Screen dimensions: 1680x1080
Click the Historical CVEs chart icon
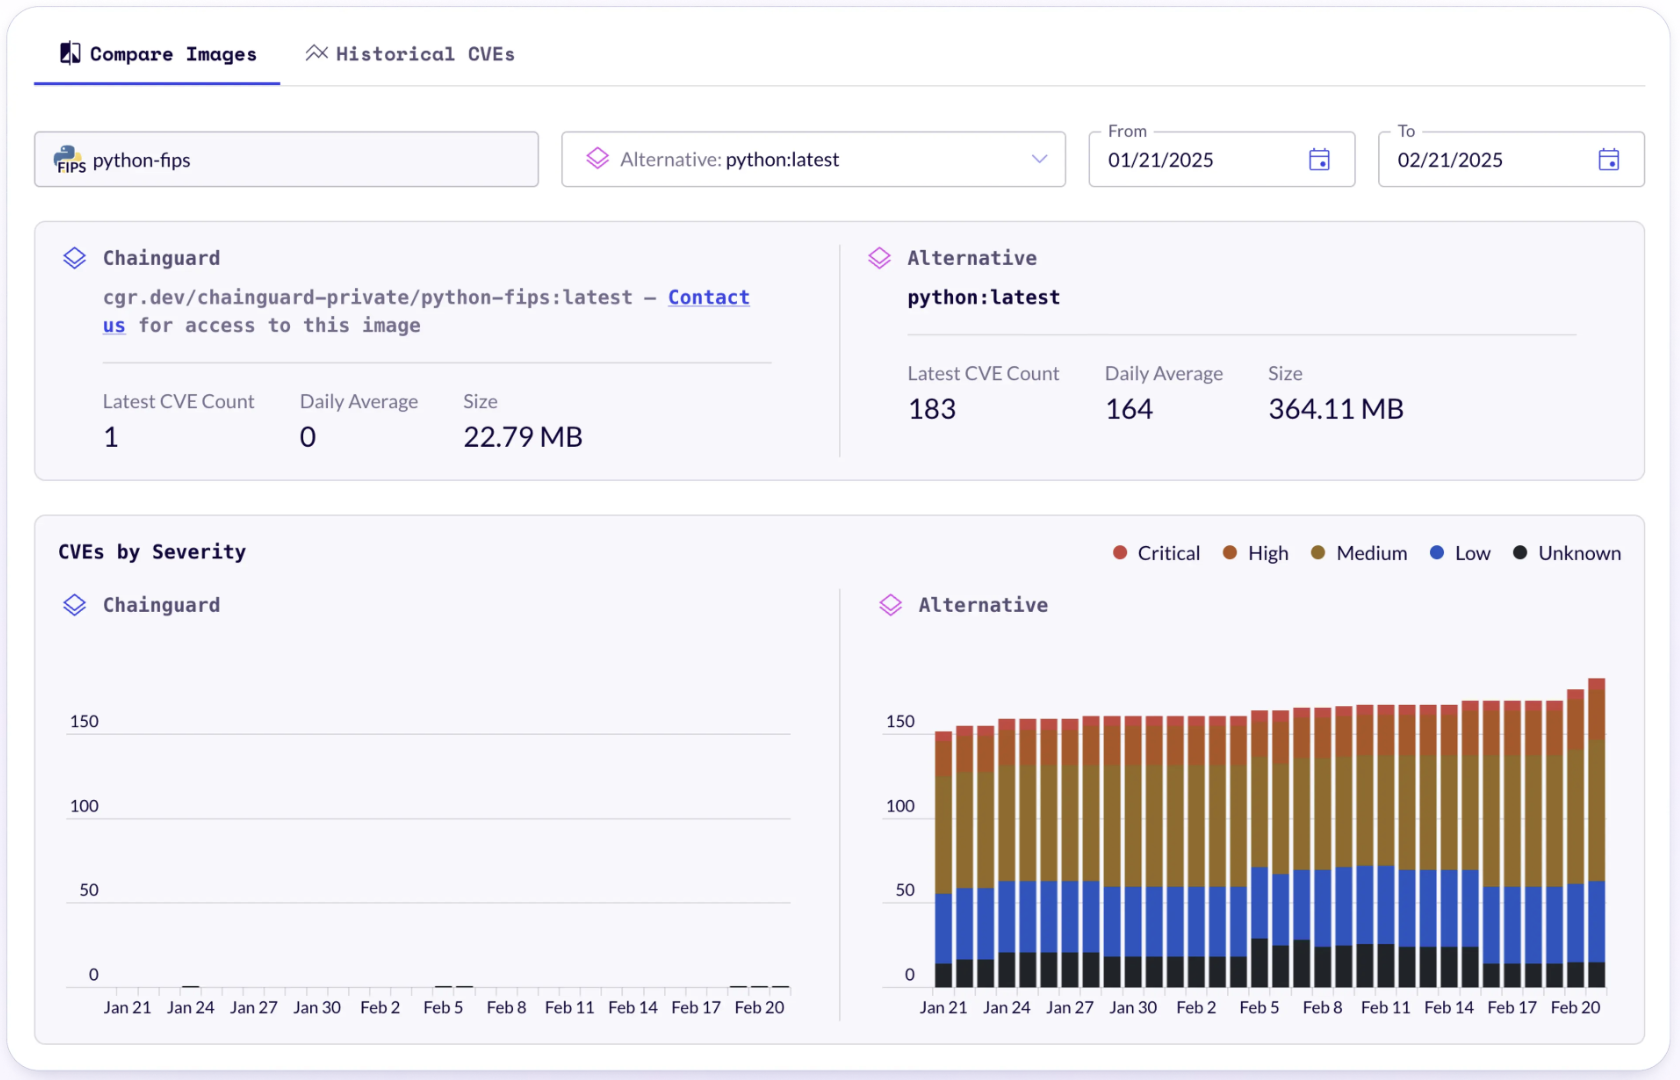point(317,52)
